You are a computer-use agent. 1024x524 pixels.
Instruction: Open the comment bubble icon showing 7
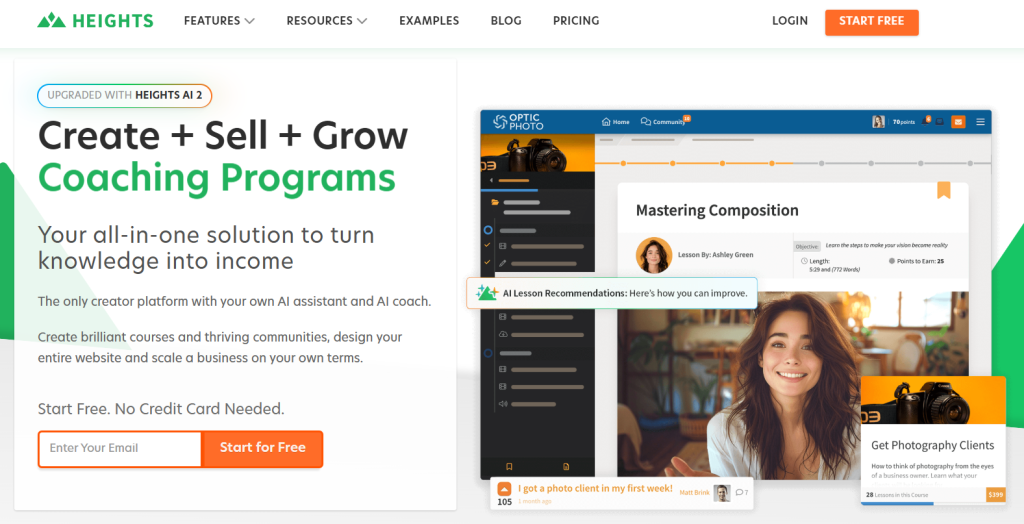click(x=739, y=493)
